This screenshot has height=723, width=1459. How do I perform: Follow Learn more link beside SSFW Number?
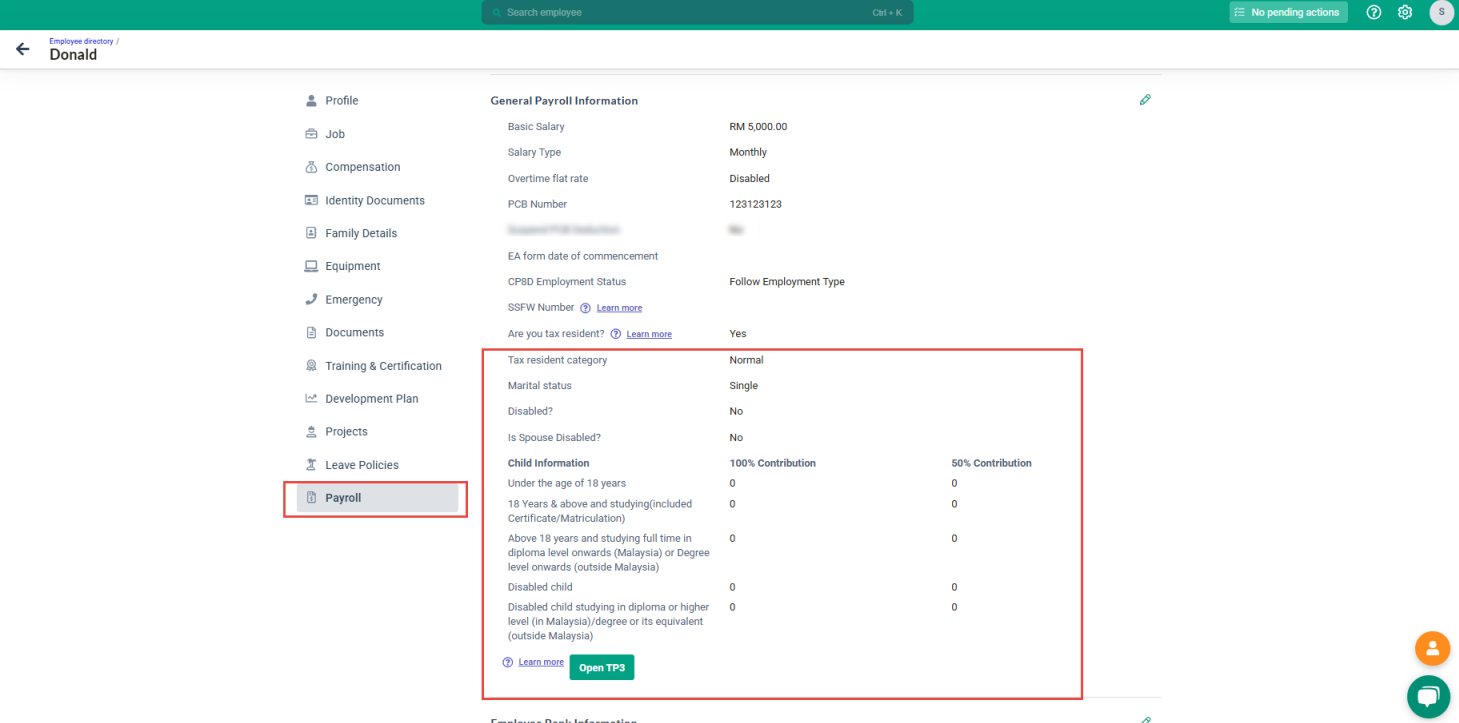(619, 308)
